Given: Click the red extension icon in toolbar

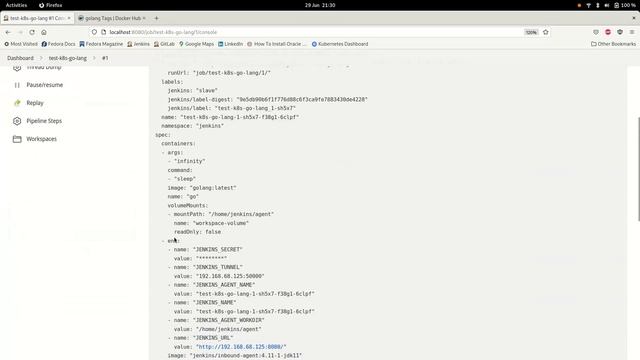Looking at the screenshot, I should (608, 32).
